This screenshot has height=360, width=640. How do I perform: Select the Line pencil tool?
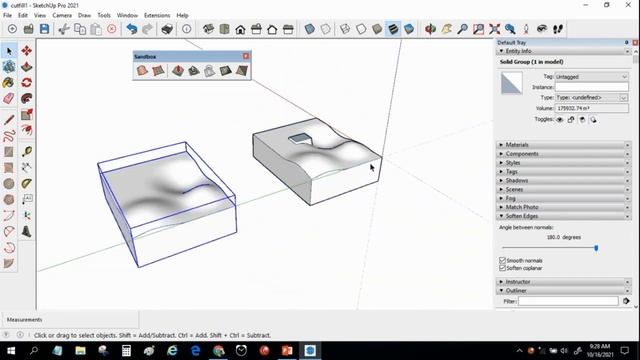pyautogui.click(x=9, y=120)
